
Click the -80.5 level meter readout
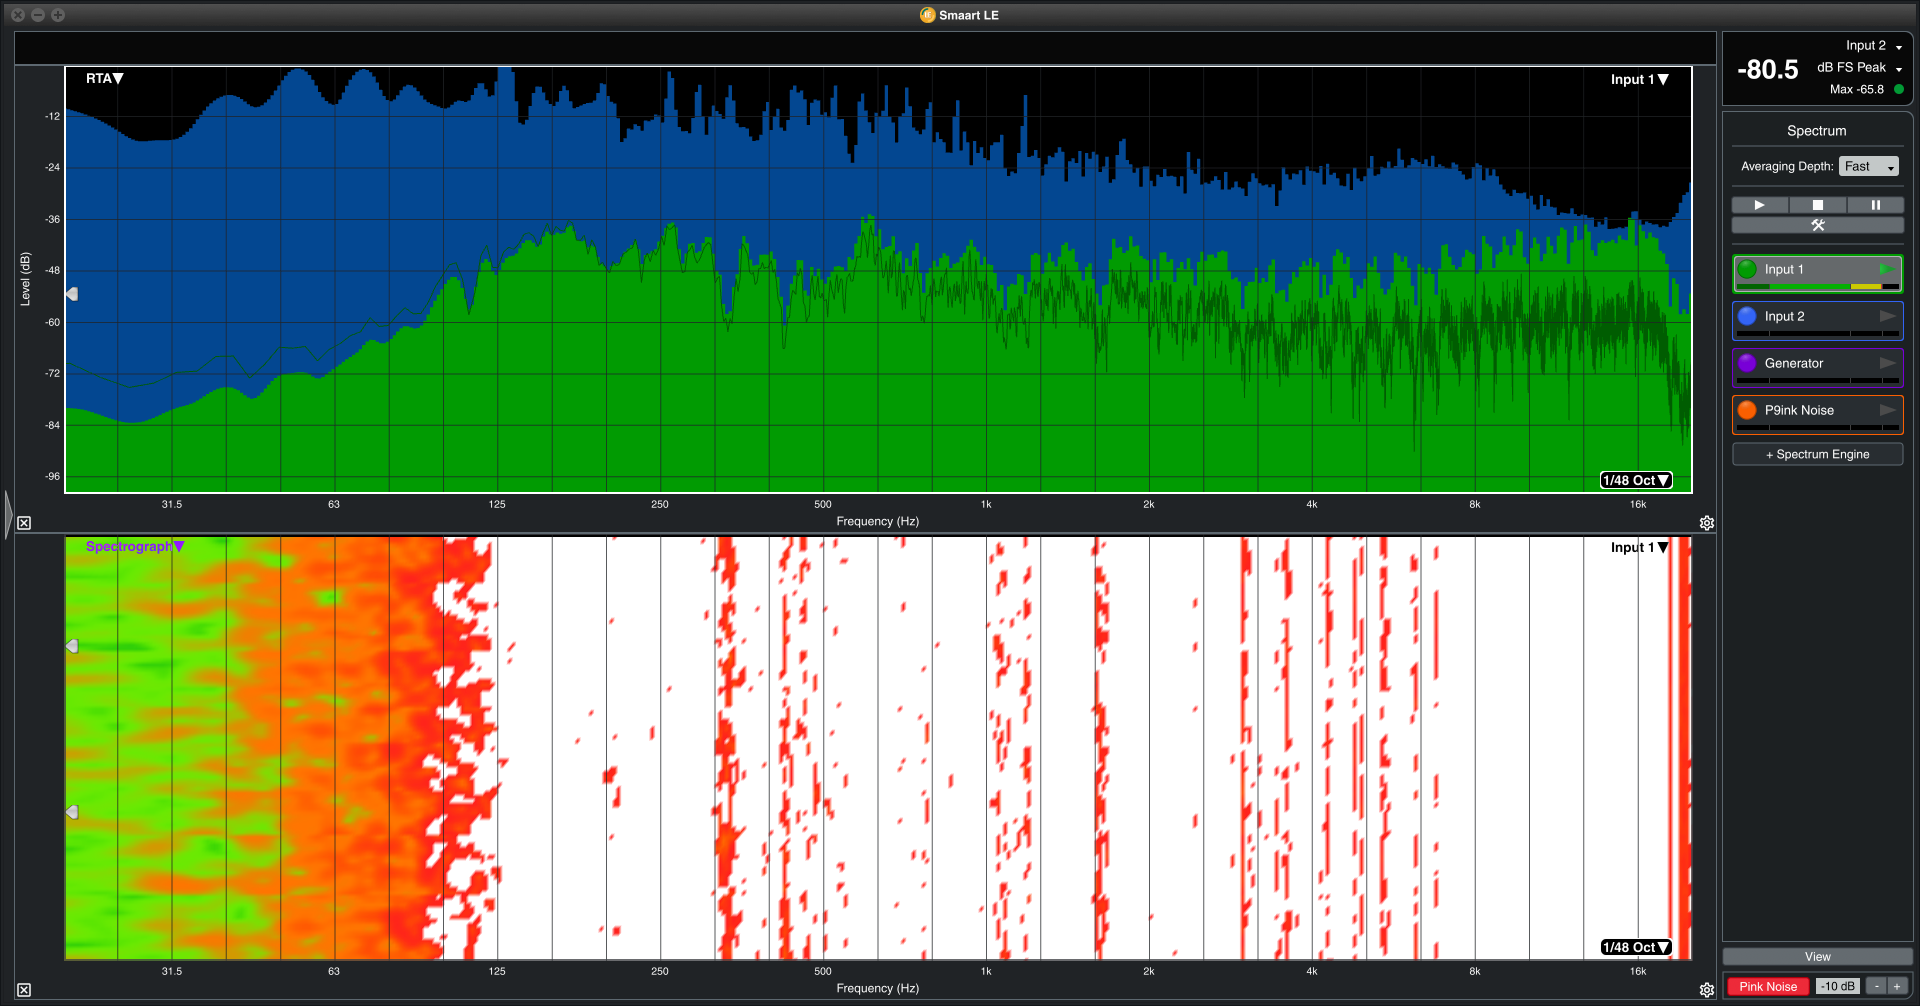pos(1767,69)
